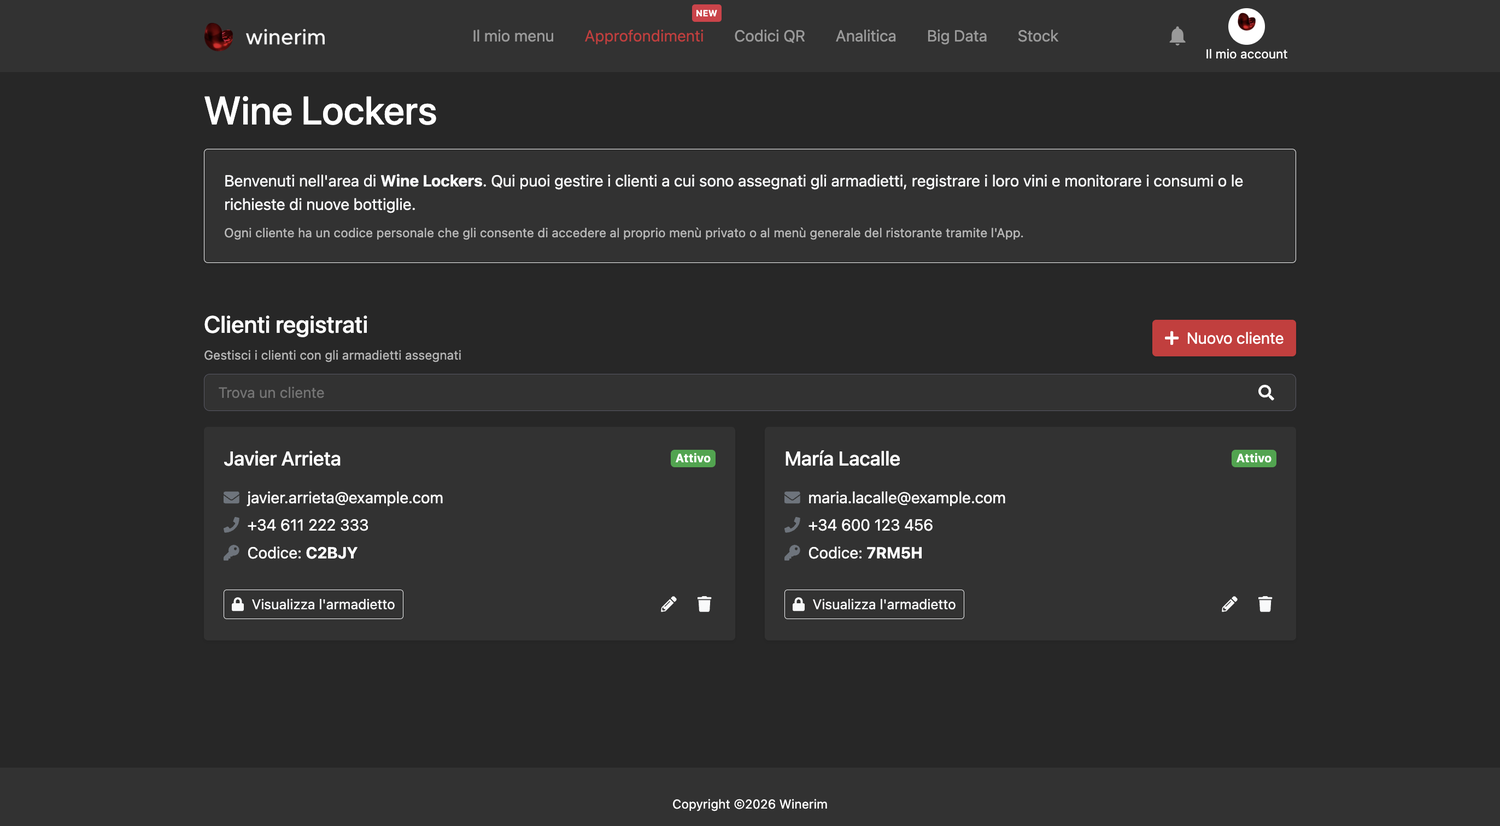Open the Il mio menu nav item
The image size is (1500, 826).
(513, 36)
